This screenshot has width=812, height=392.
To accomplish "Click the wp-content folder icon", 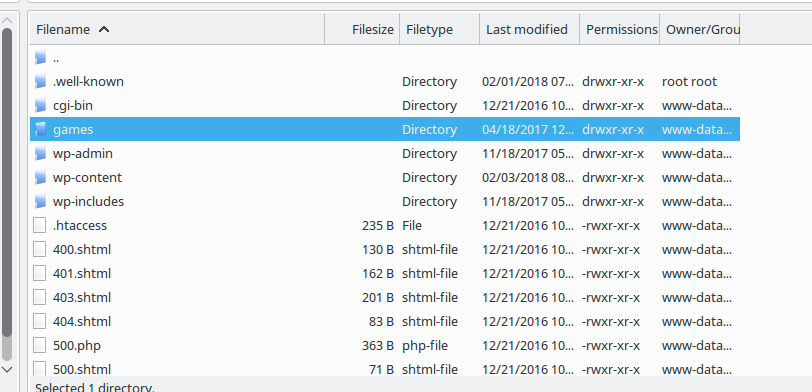I will 40,177.
